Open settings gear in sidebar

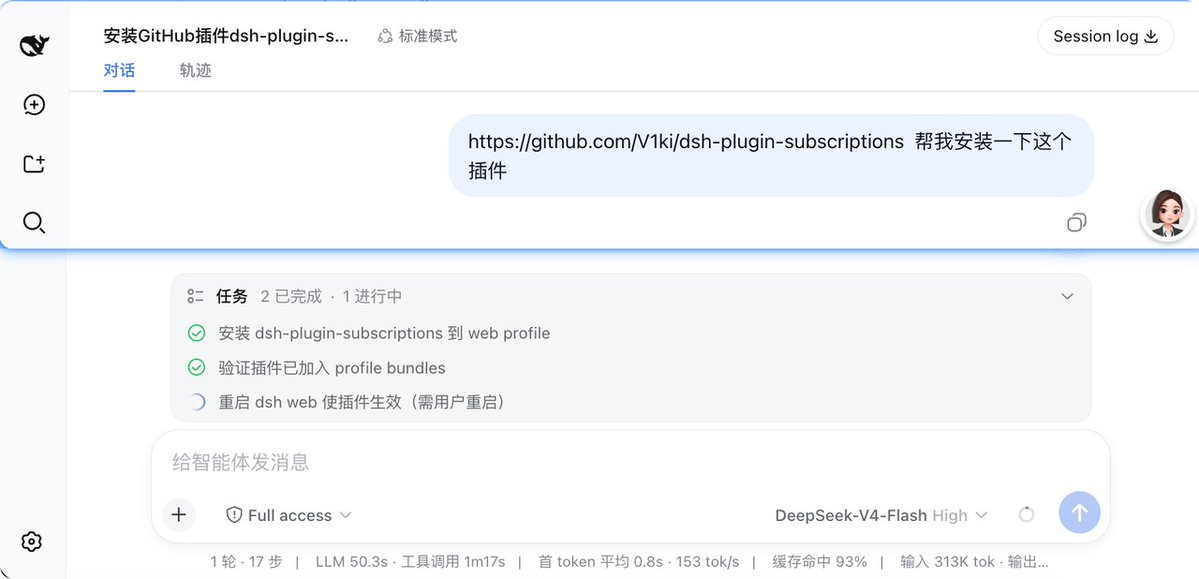pos(31,542)
